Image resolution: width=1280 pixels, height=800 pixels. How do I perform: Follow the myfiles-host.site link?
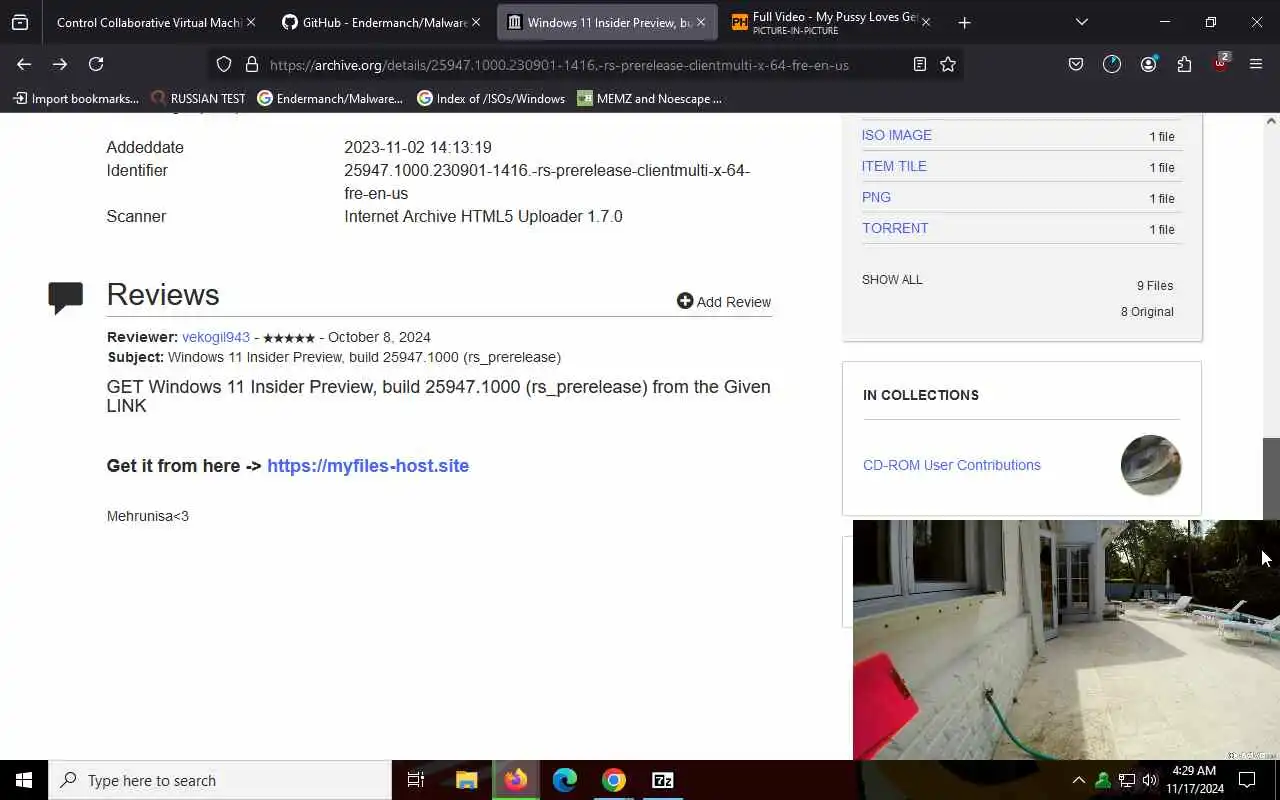coord(368,465)
